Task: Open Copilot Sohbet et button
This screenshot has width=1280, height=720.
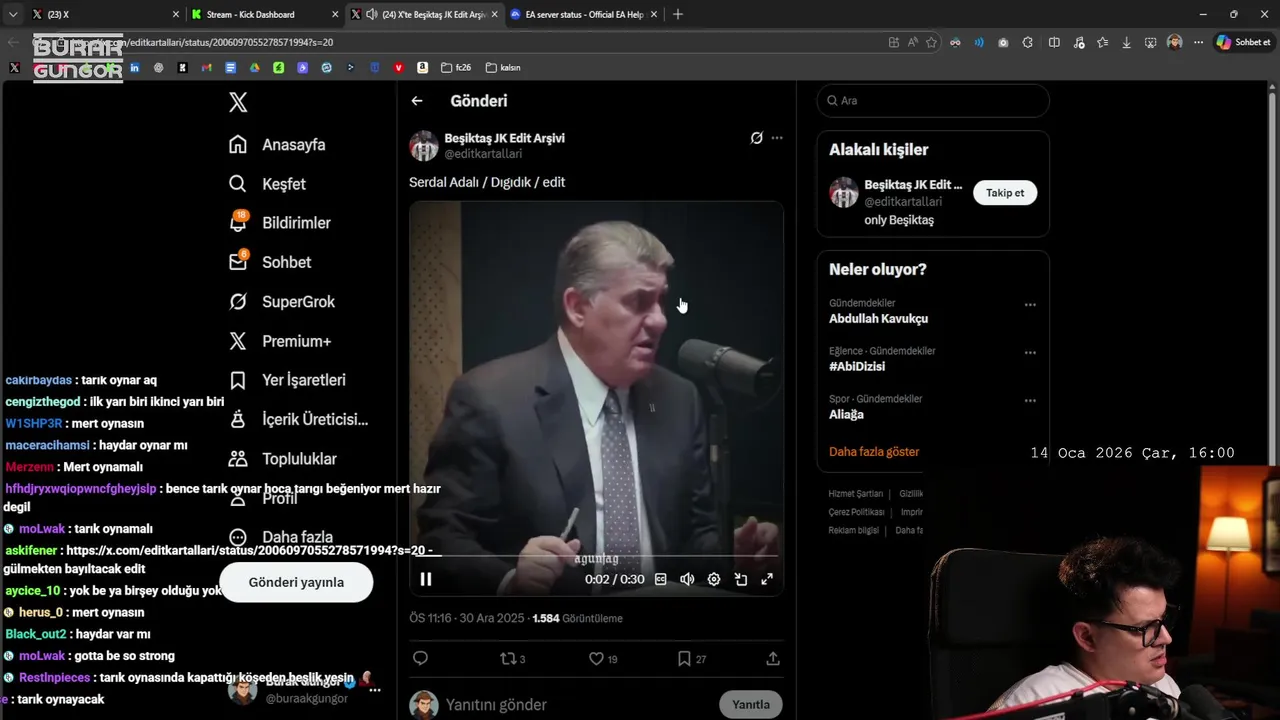Action: point(1244,42)
